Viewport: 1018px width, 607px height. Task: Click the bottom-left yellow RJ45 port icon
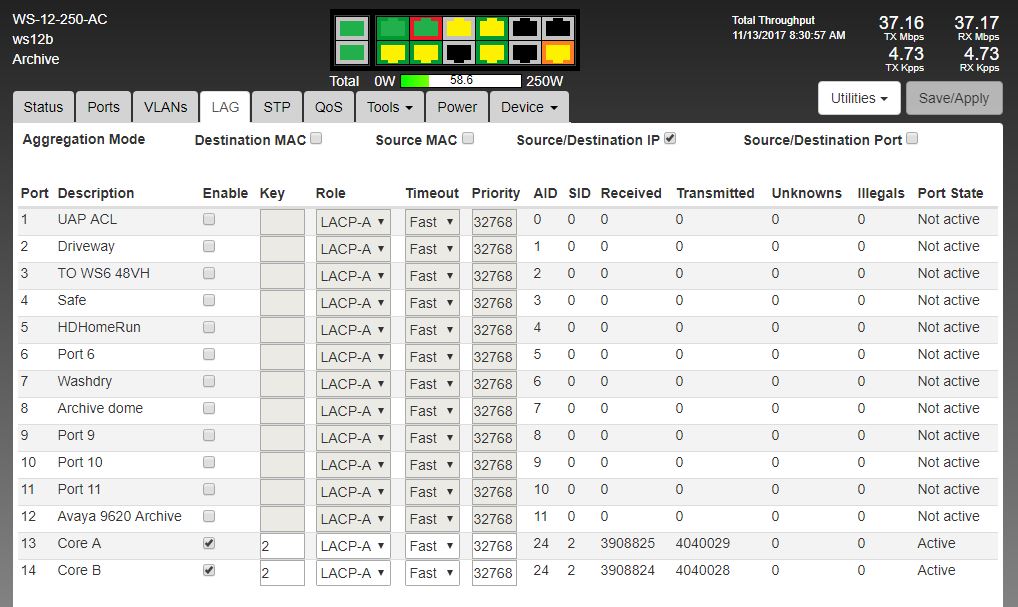coord(393,52)
